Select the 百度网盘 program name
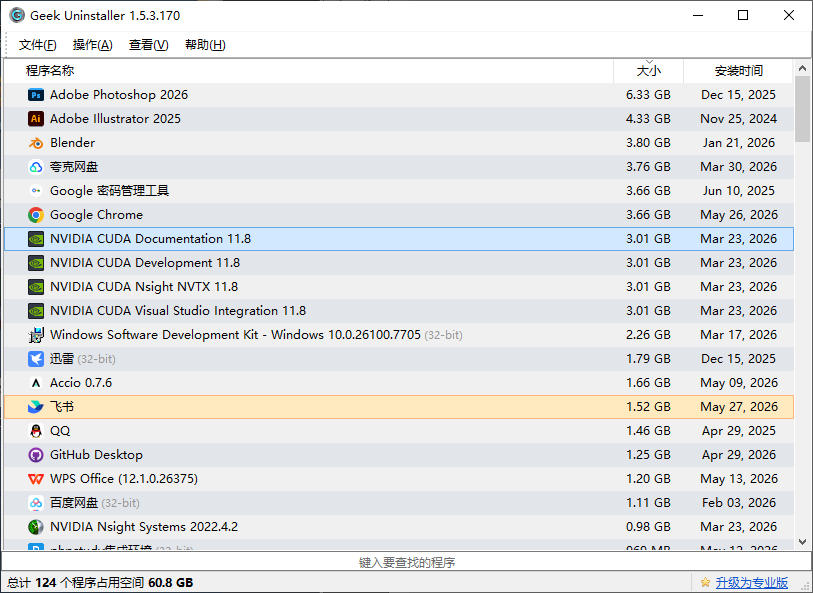The image size is (813, 593). (x=74, y=503)
